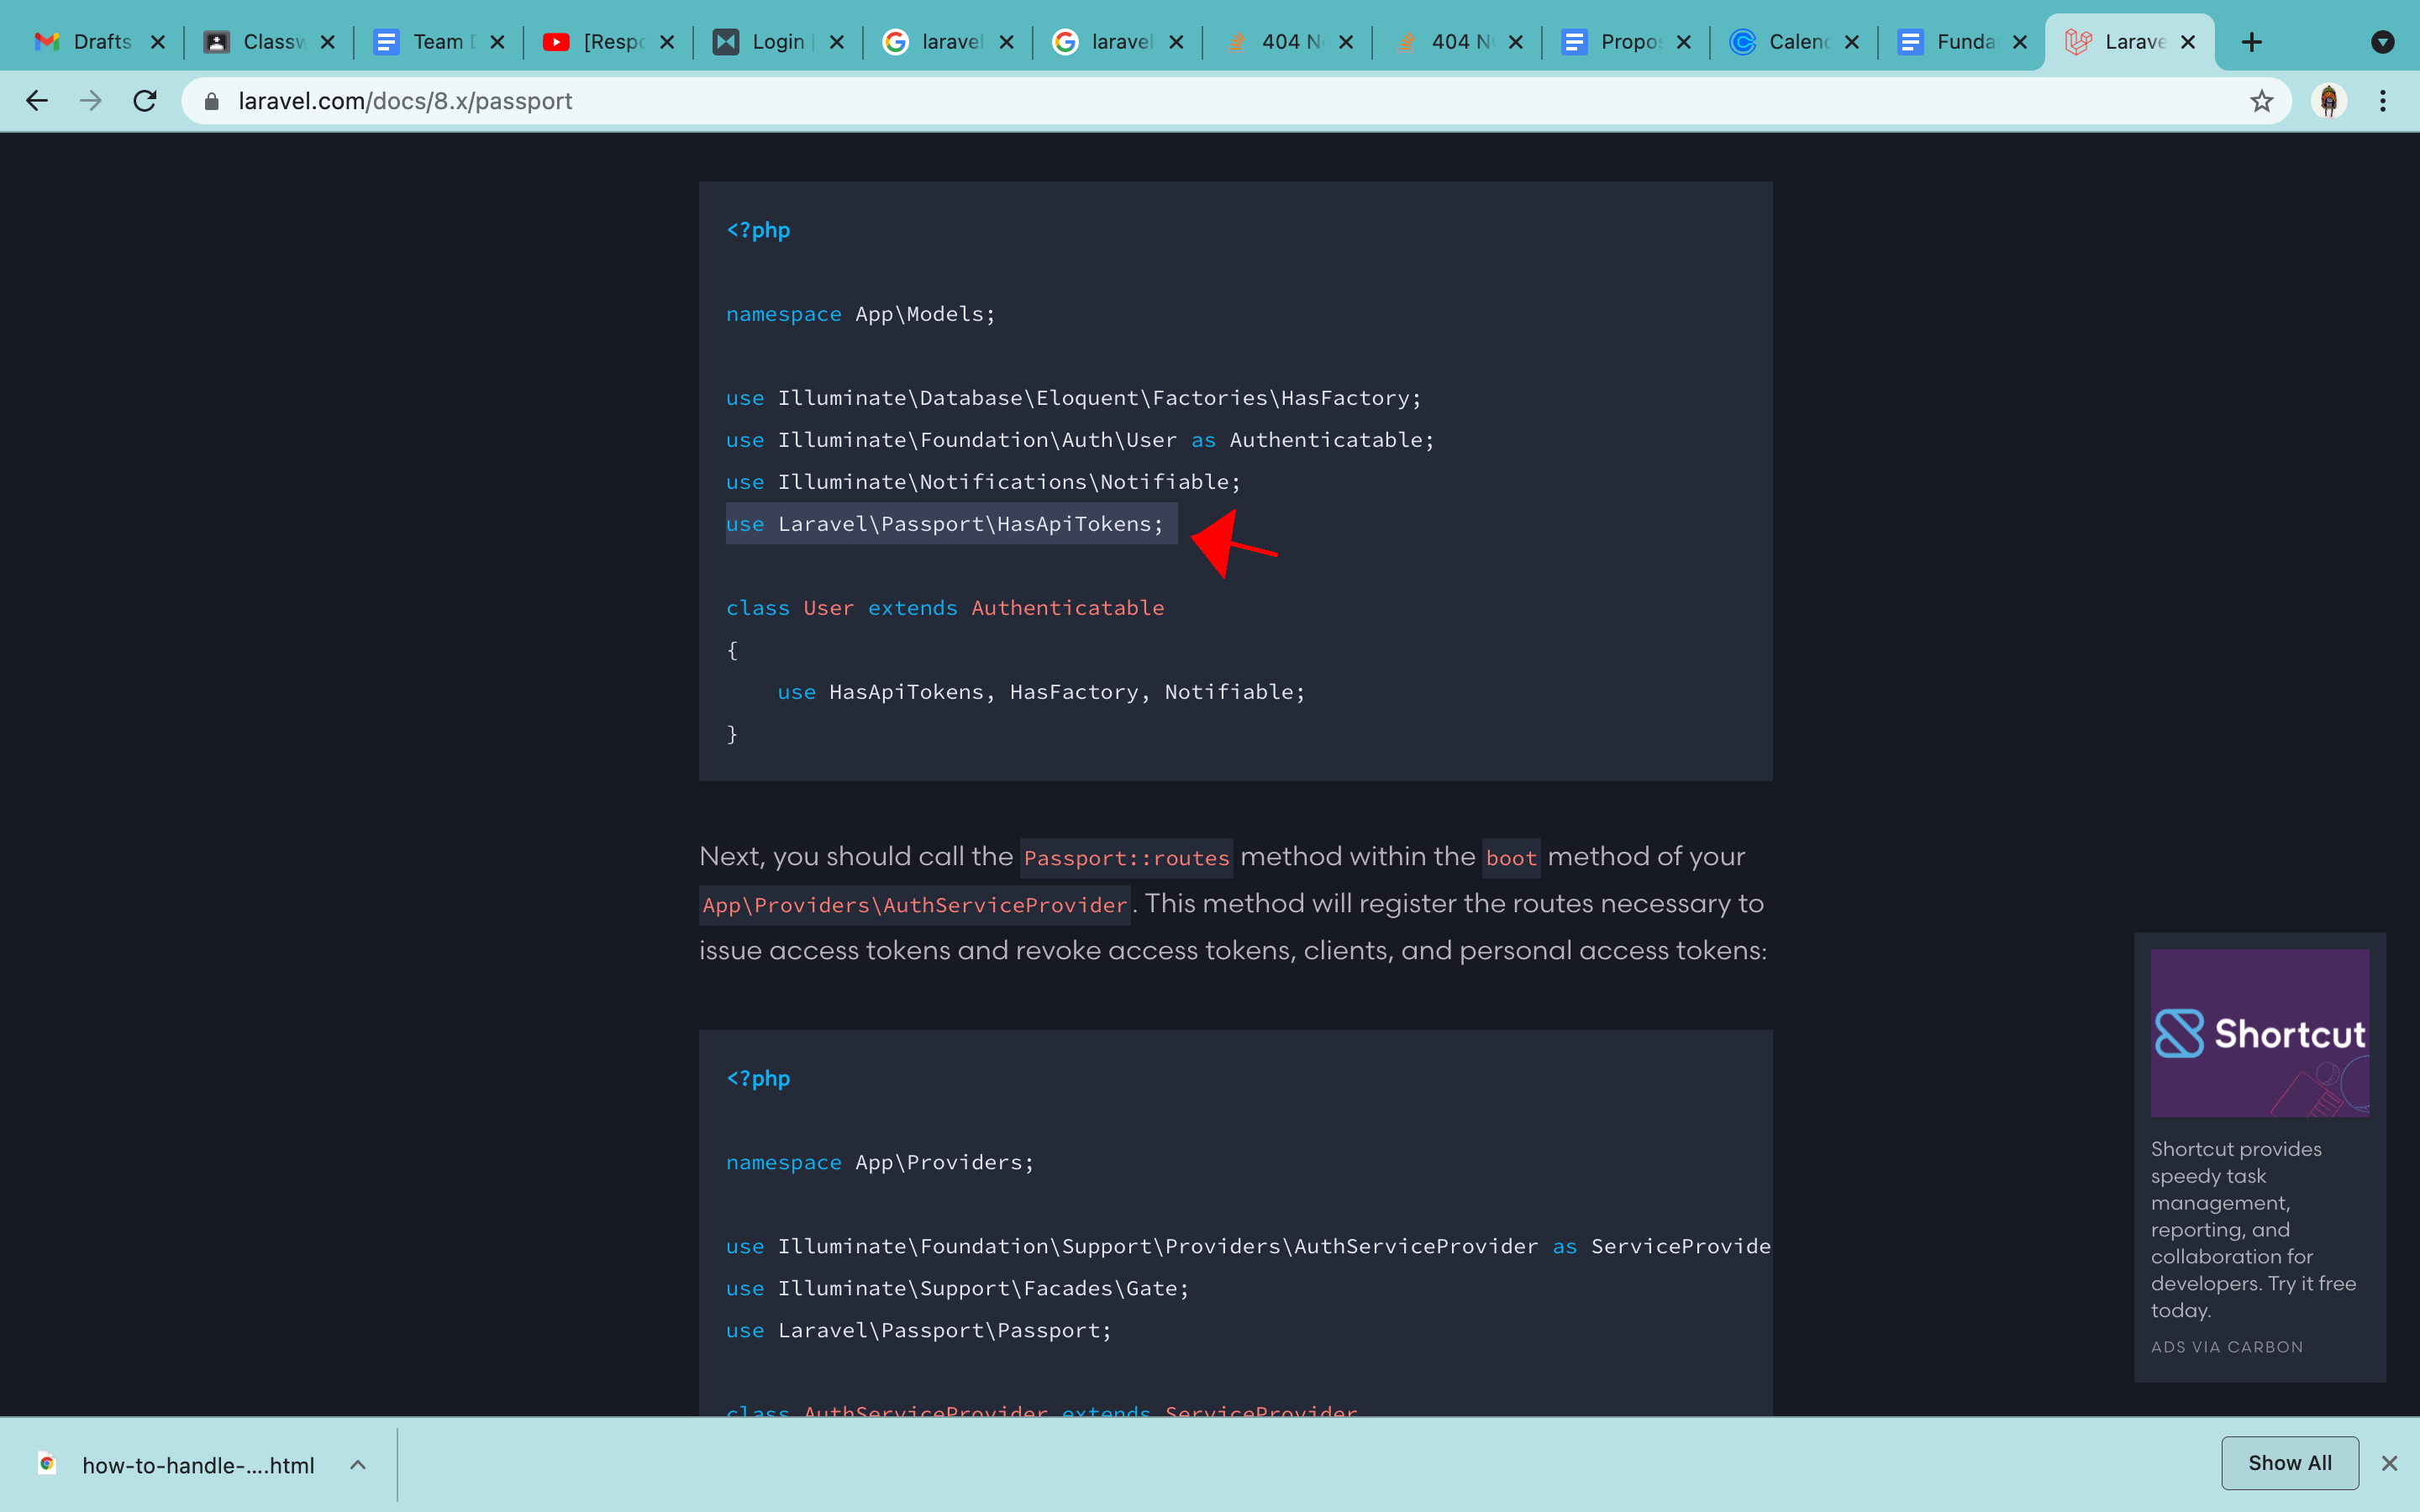Click 'namespace App\Providers;' code line
The image size is (2420, 1512).
click(x=880, y=1162)
